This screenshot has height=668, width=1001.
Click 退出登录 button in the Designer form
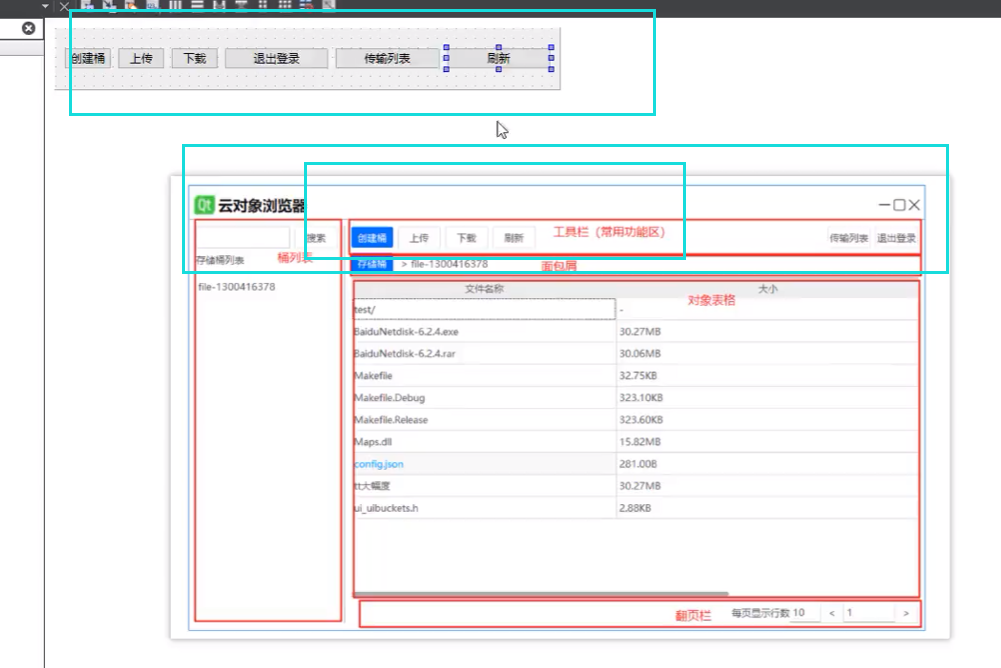tap(276, 58)
